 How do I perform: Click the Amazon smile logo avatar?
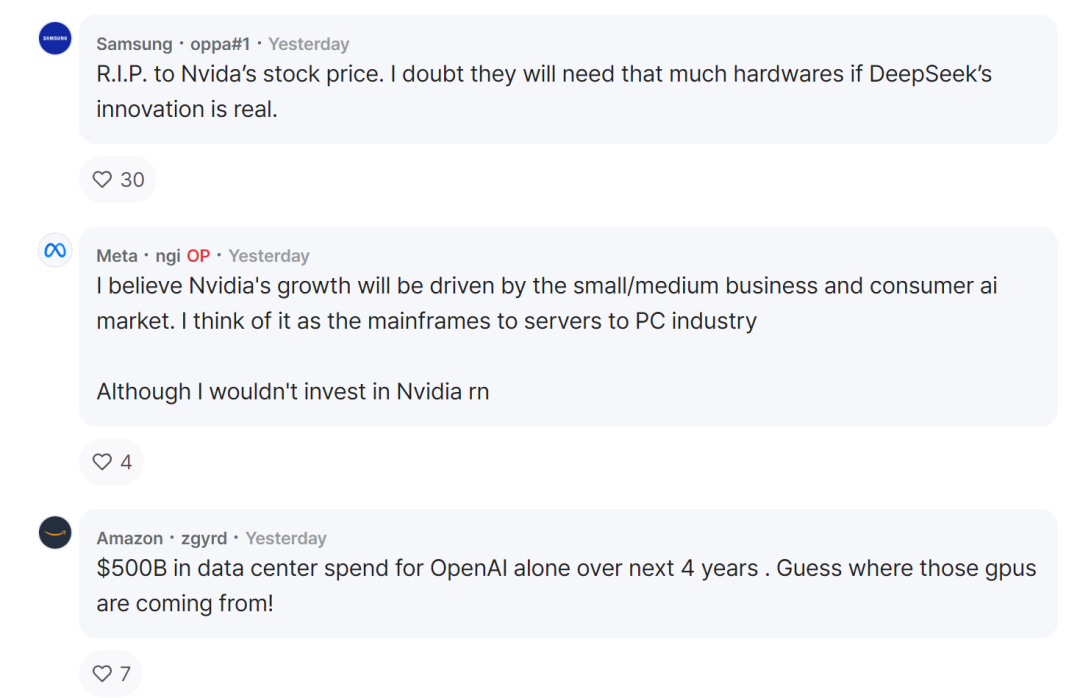coord(55,532)
